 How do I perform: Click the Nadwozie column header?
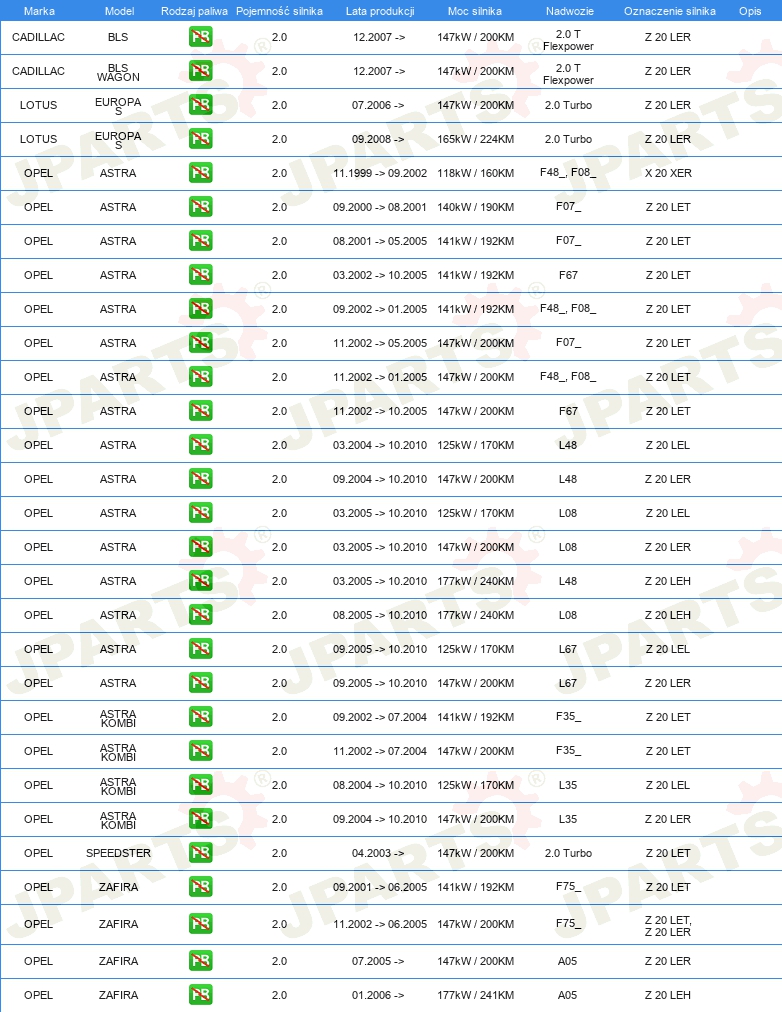[x=570, y=11]
